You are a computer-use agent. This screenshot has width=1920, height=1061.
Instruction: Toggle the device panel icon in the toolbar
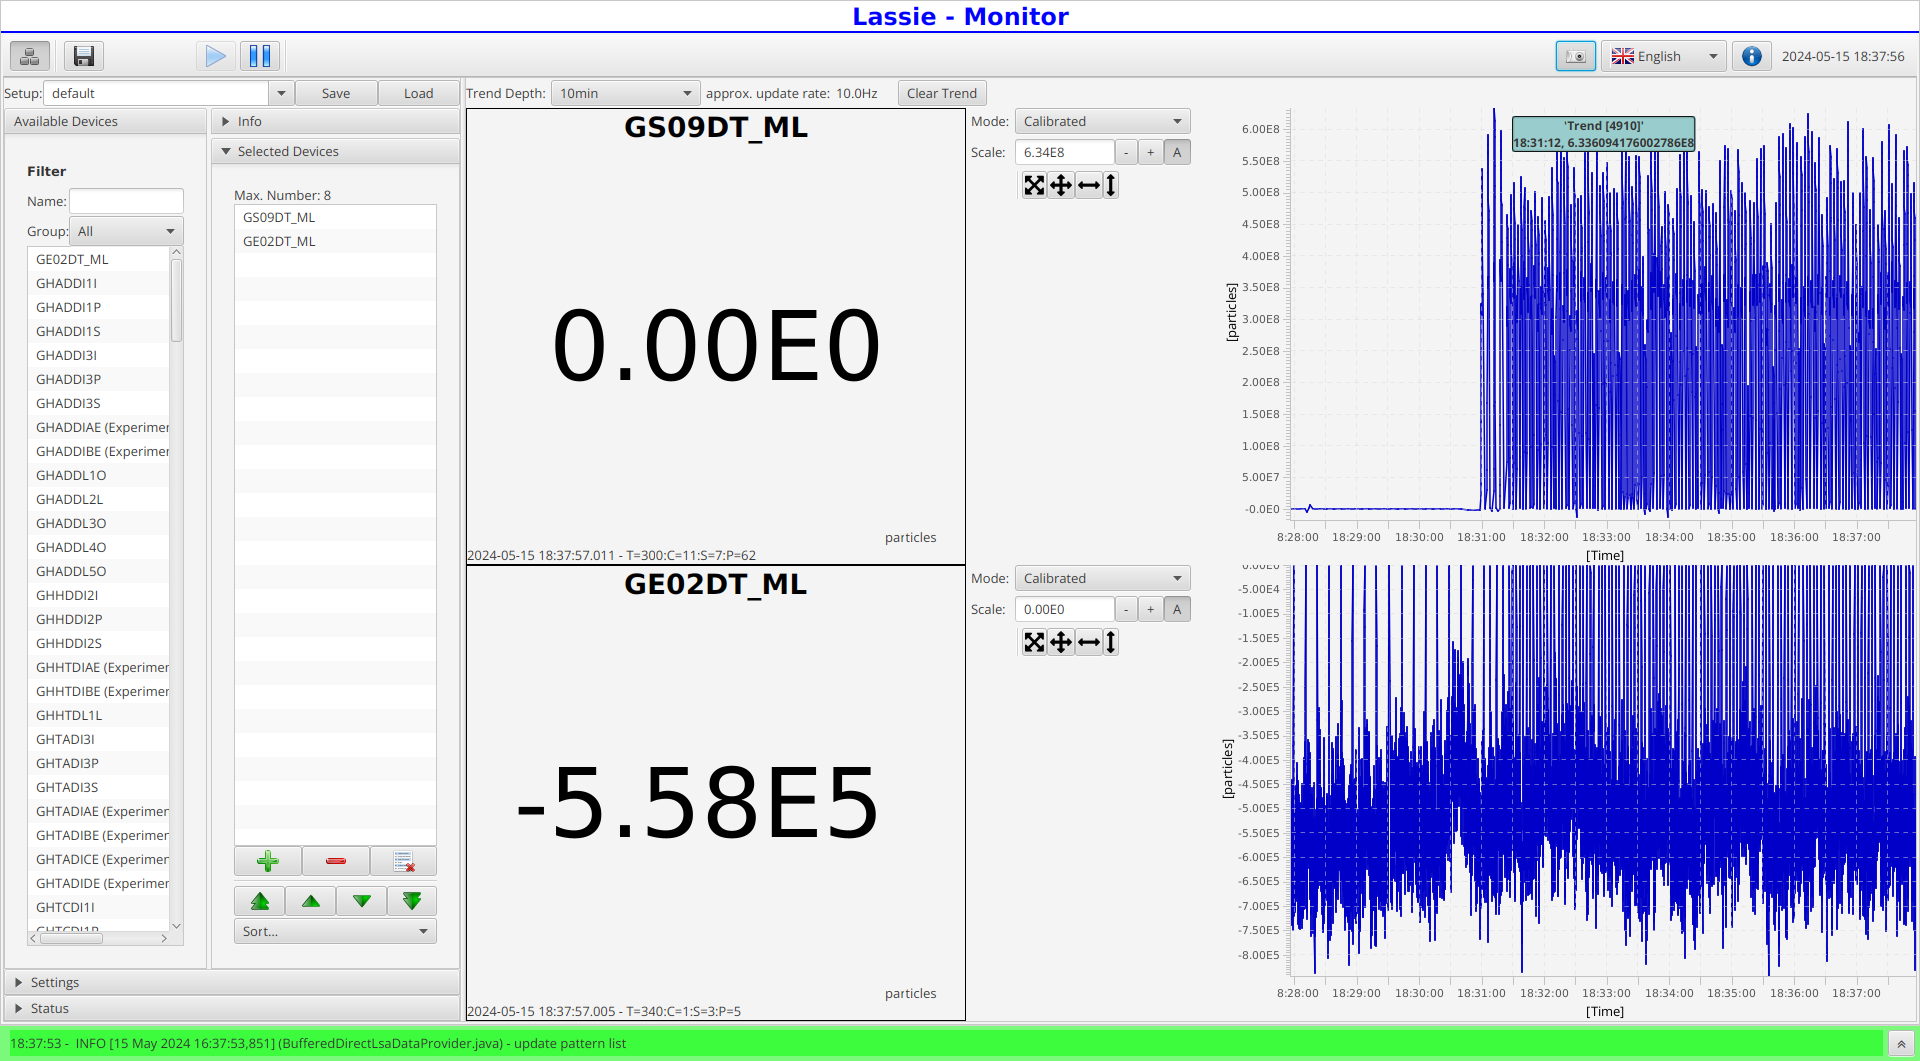point(30,56)
